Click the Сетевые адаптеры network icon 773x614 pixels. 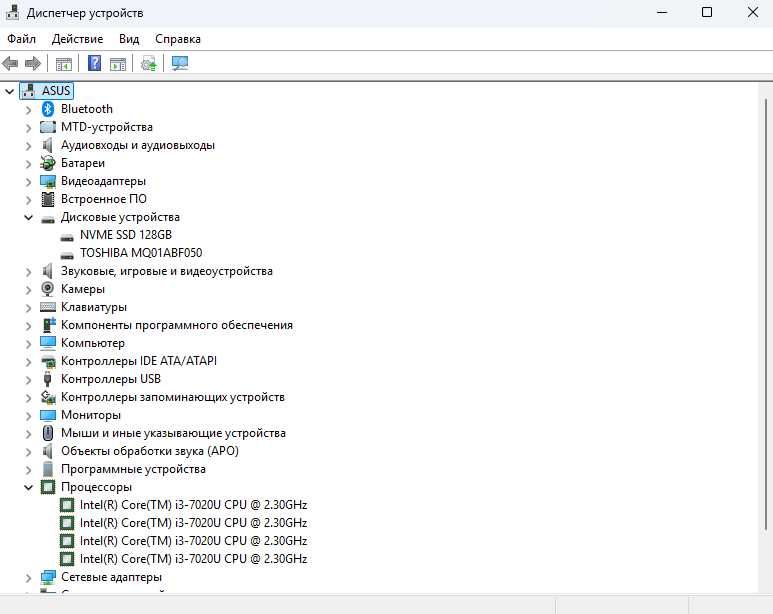(x=48, y=577)
